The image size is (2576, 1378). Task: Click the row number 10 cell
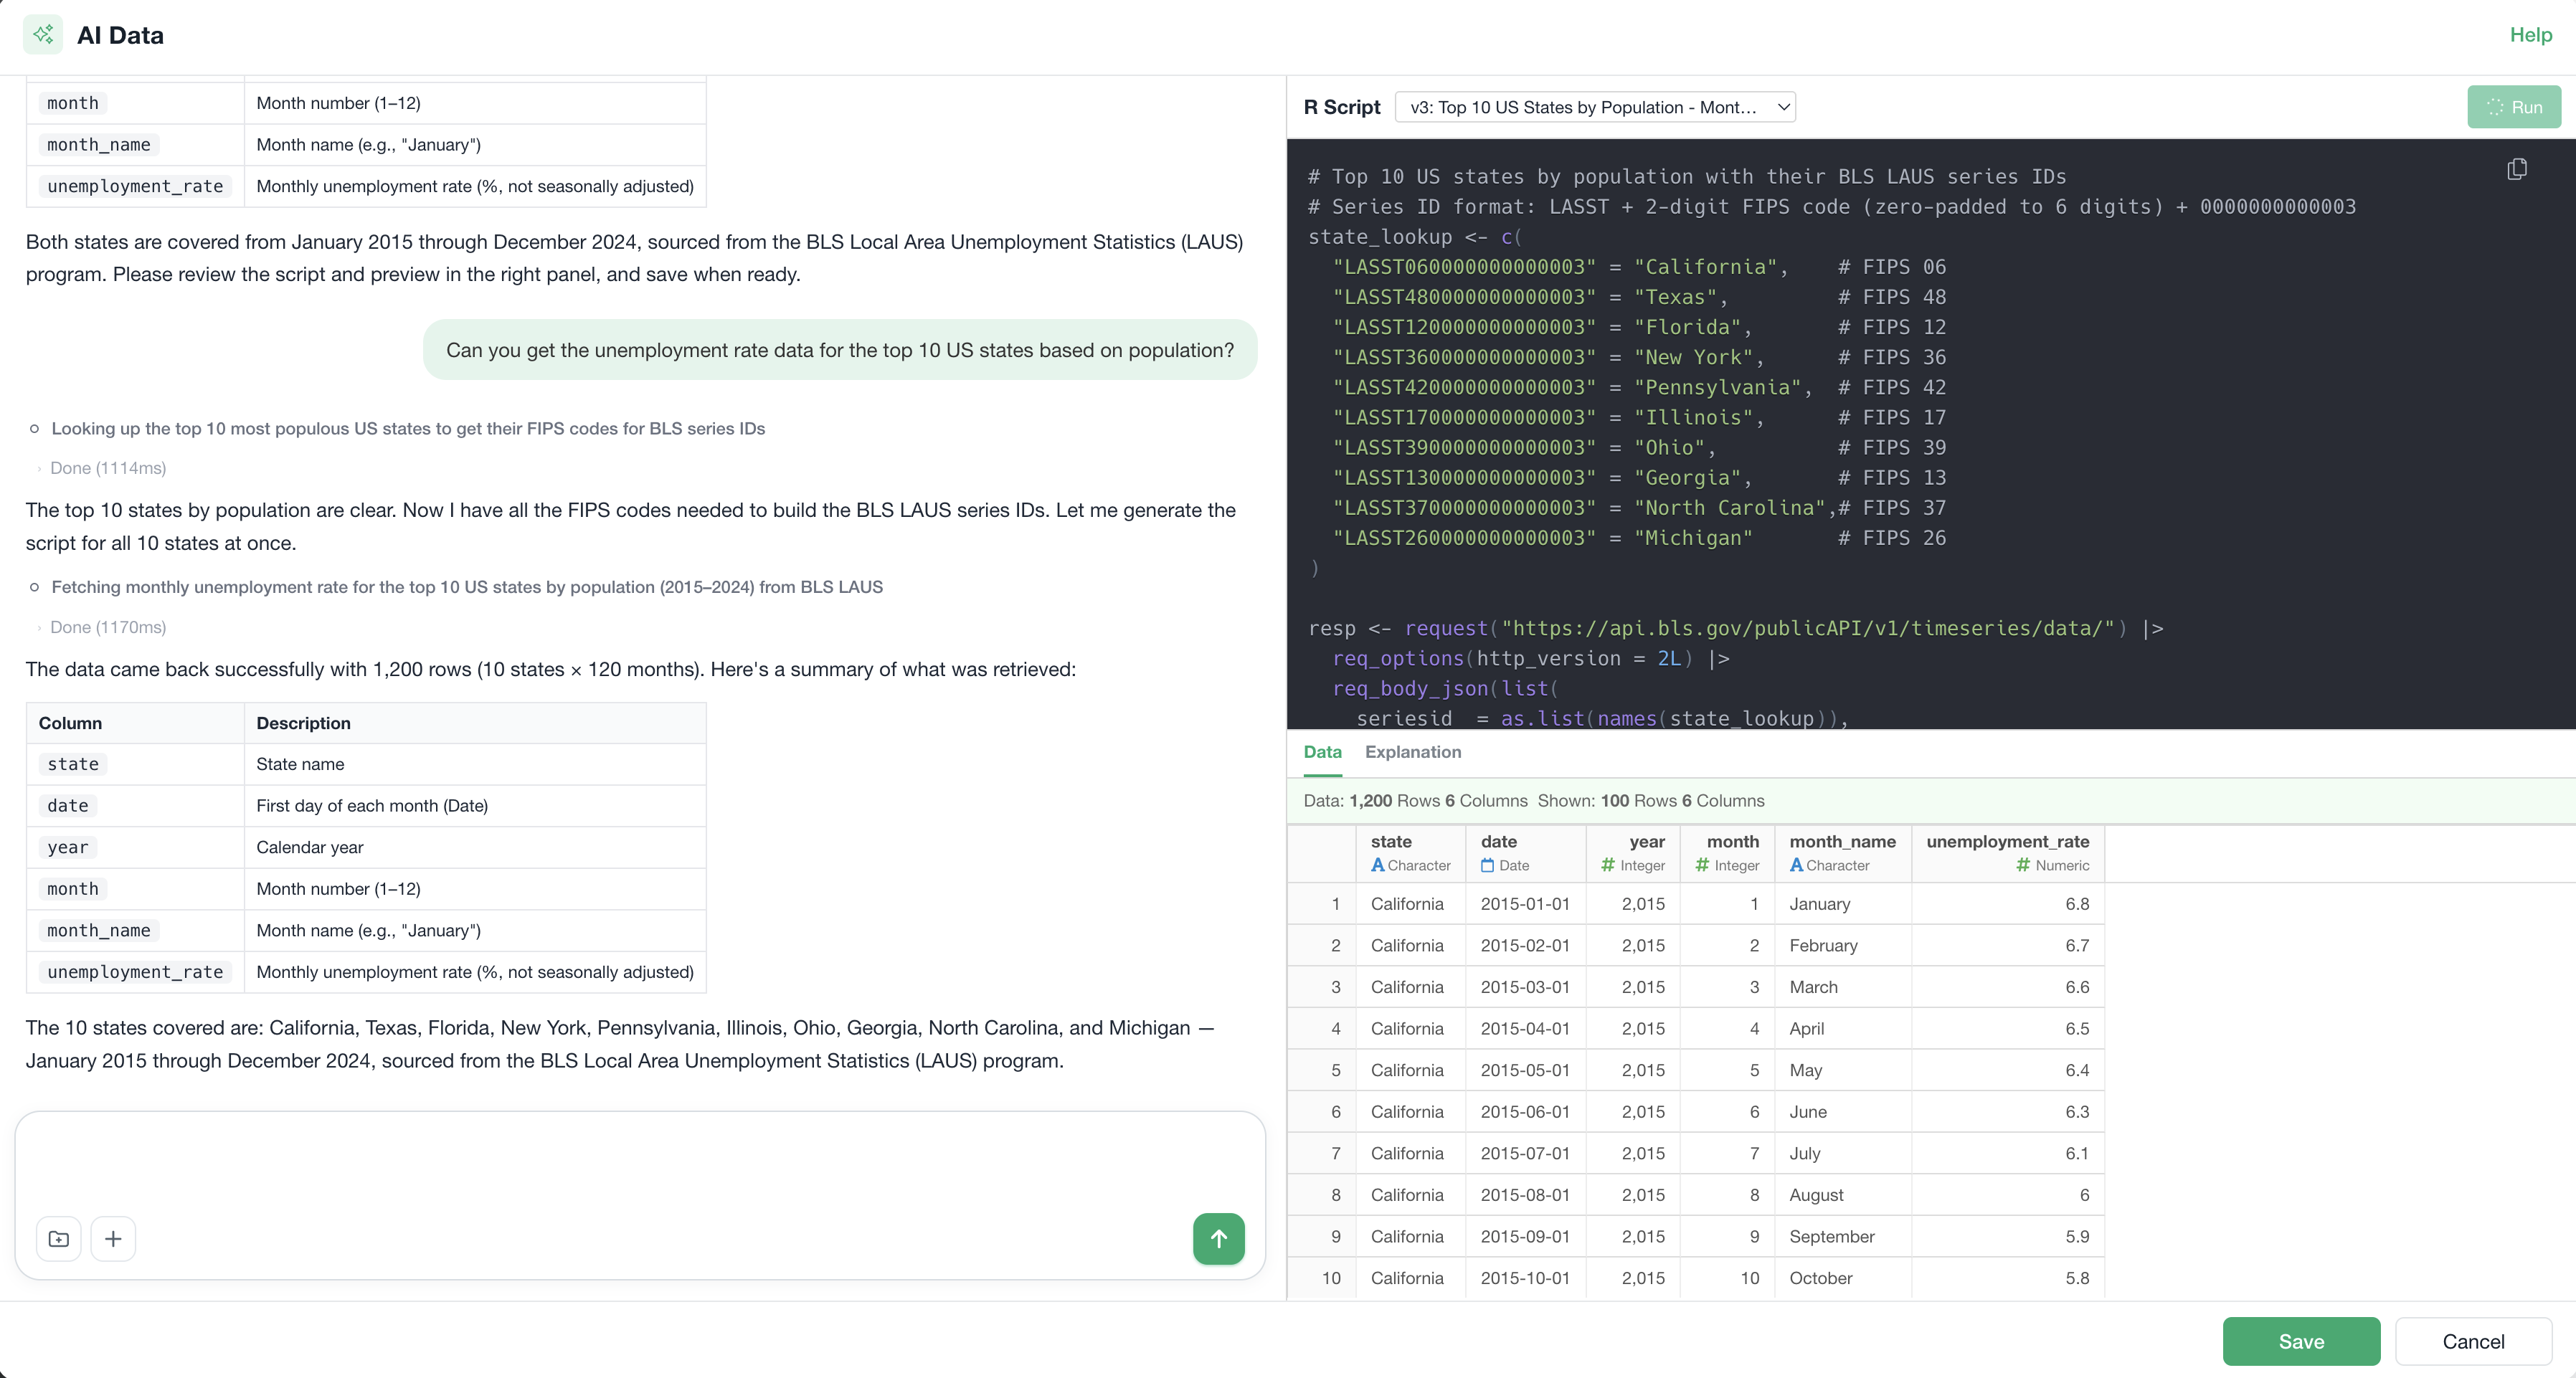[x=1321, y=1278]
